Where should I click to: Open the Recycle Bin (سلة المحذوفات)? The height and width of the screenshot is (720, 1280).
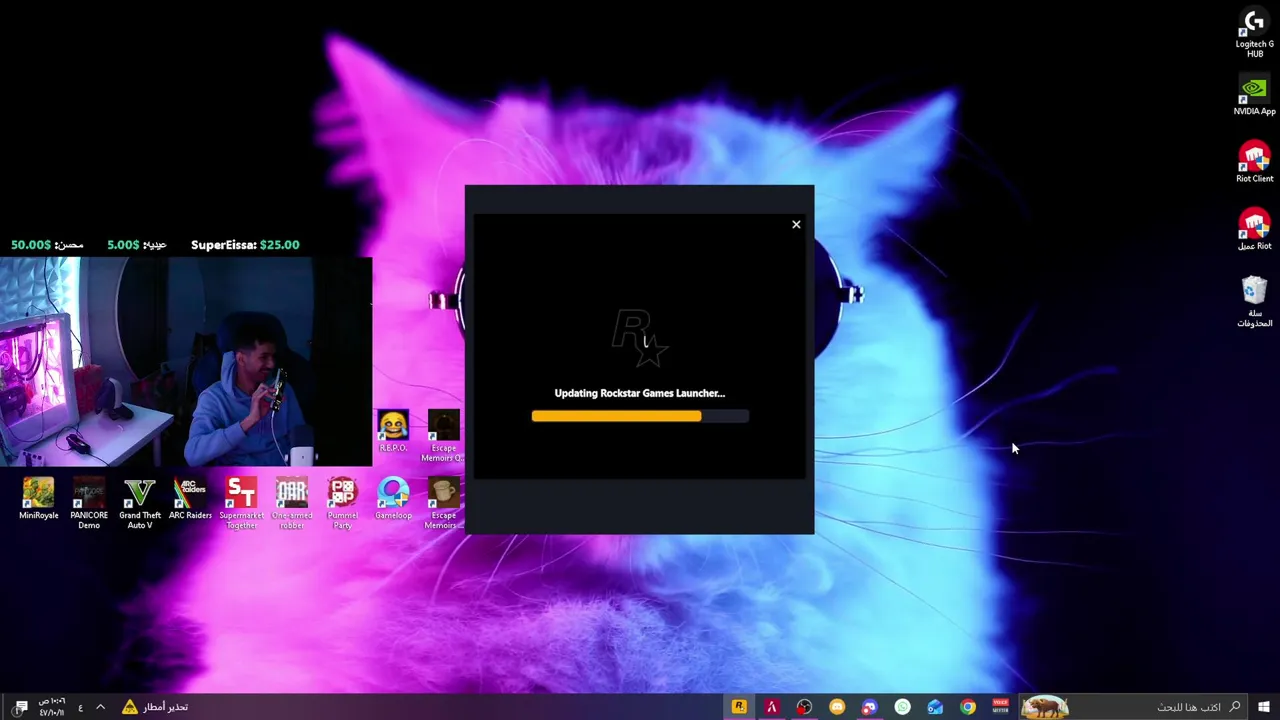pos(1254,302)
